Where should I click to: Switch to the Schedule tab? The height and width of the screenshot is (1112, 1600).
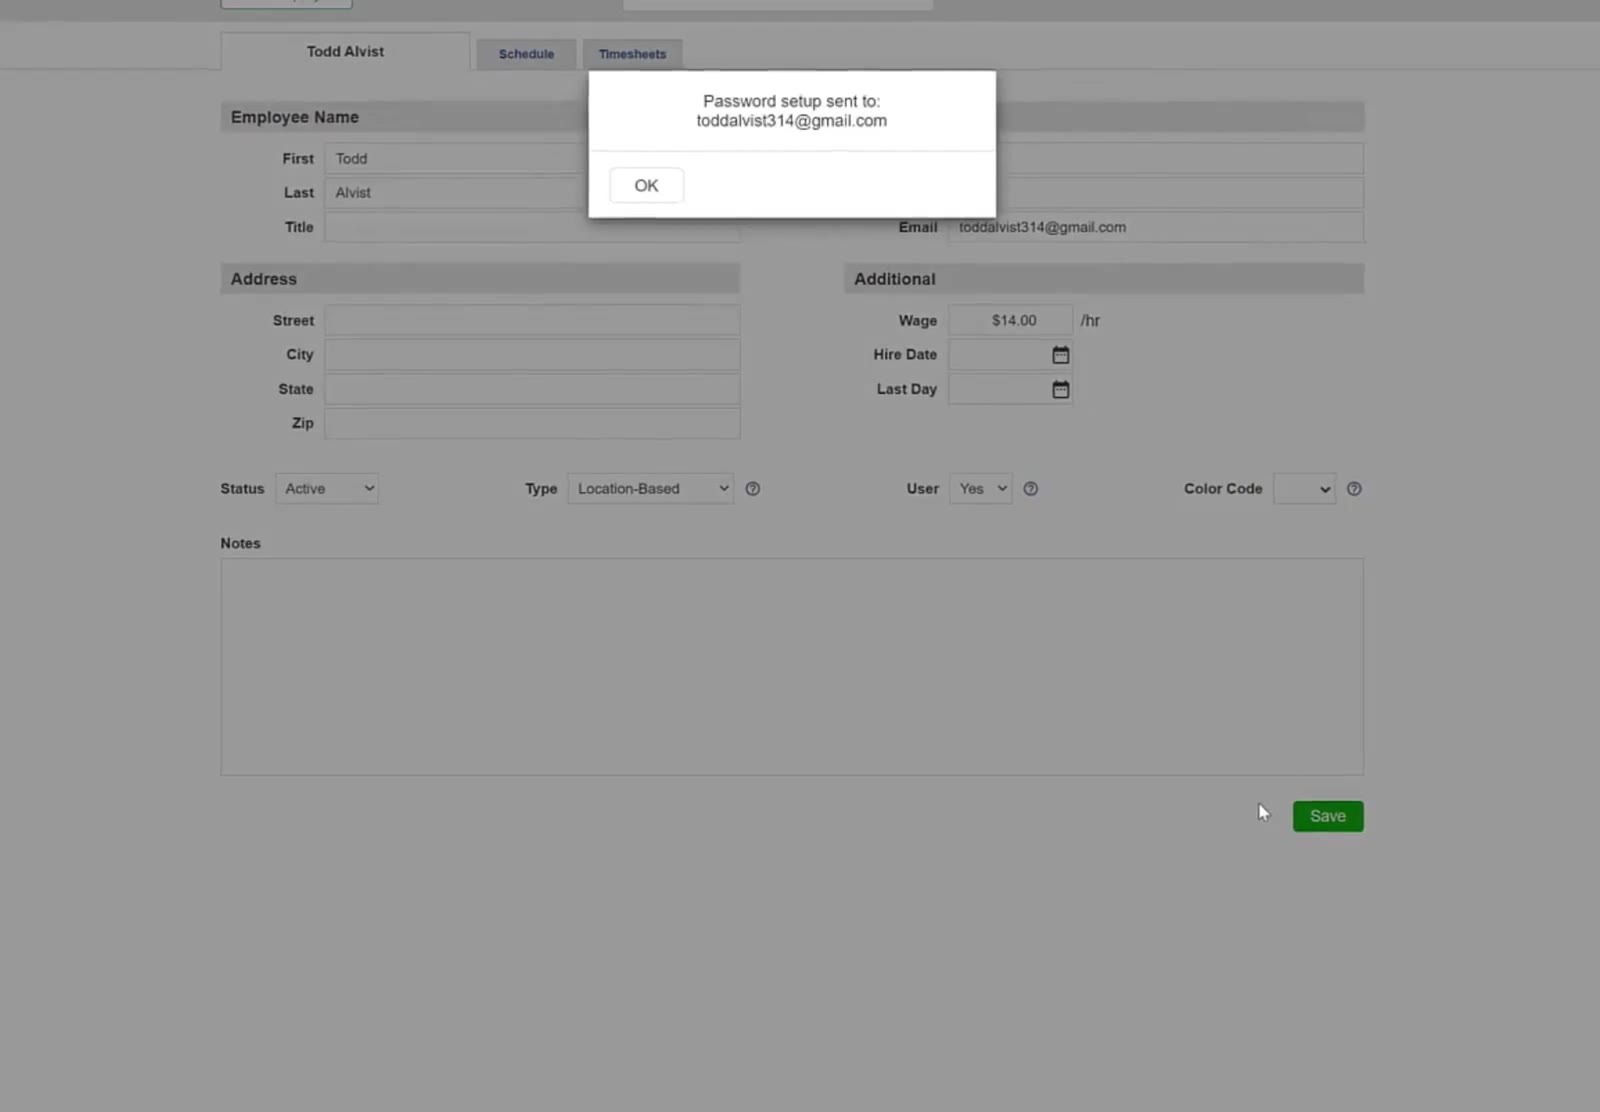point(526,54)
